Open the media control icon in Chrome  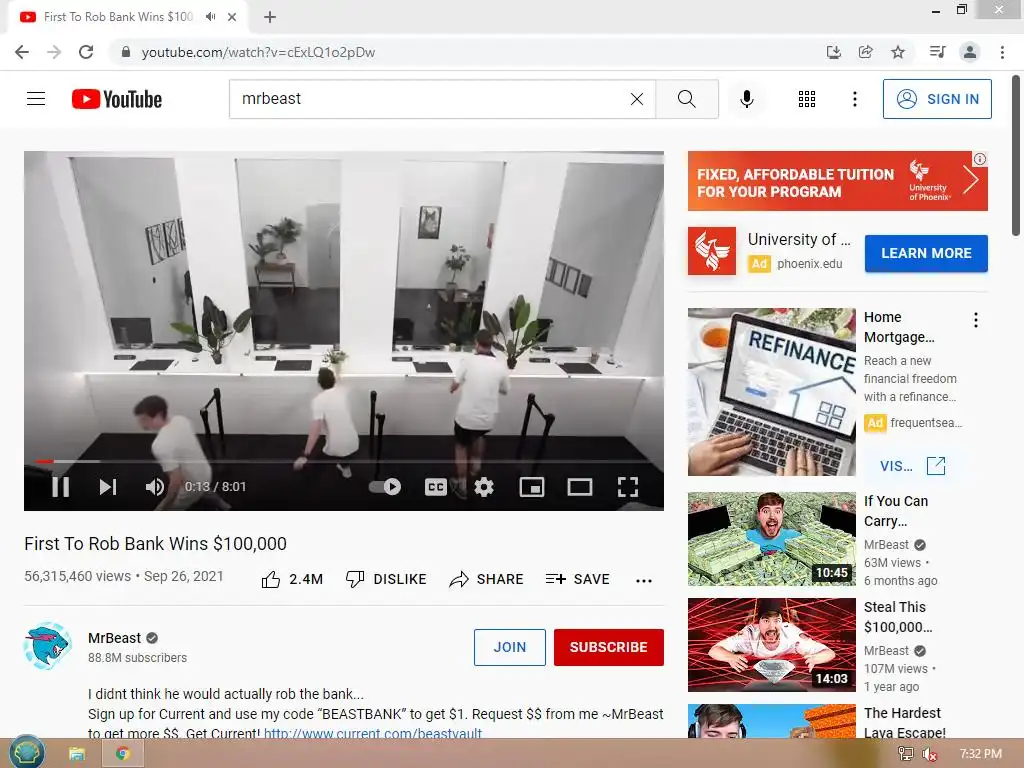pyautogui.click(x=937, y=52)
